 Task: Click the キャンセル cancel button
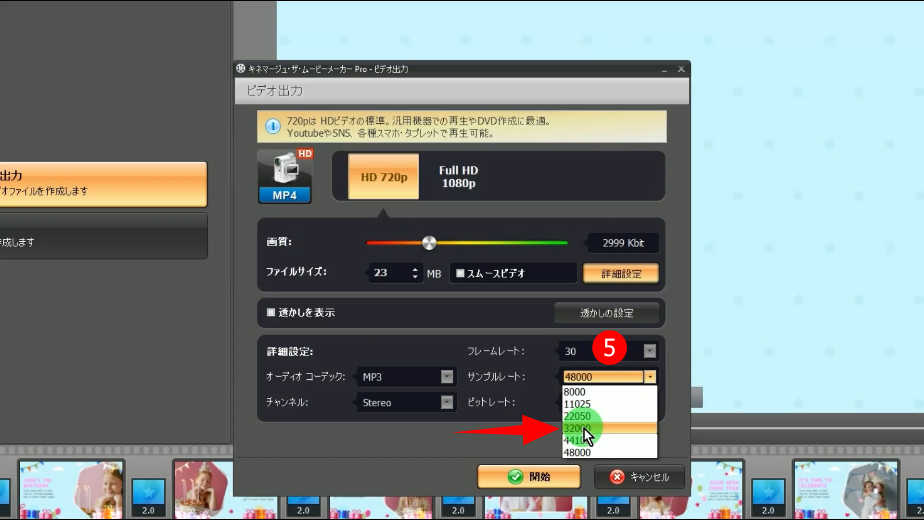tap(639, 477)
